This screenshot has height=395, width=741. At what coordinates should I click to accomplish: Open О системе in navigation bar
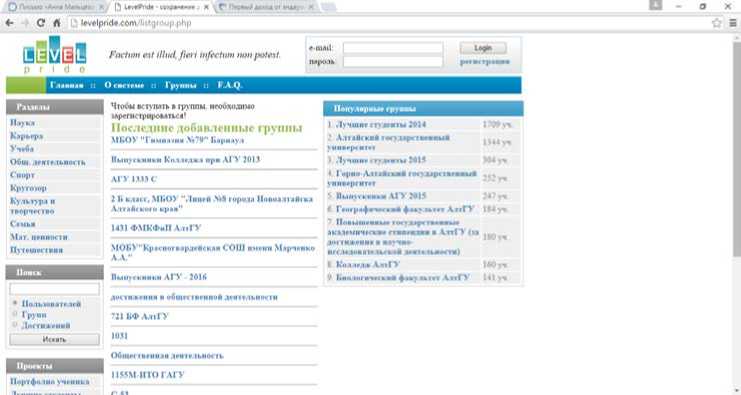[124, 86]
